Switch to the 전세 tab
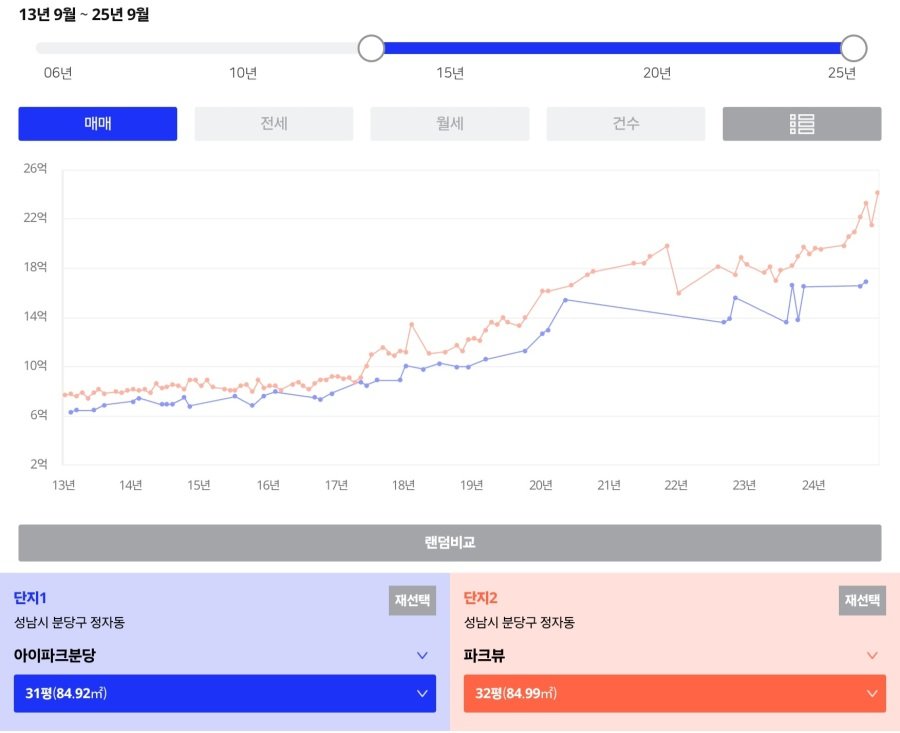The width and height of the screenshot is (900, 733). pos(273,124)
